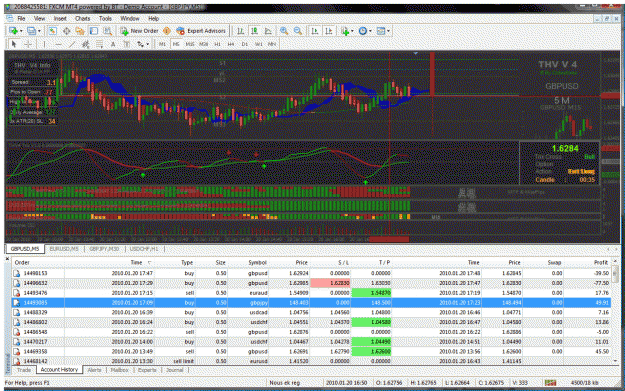Toggle chart Auto Scroll icon
This screenshot has height=391, width=625.
[315, 31]
